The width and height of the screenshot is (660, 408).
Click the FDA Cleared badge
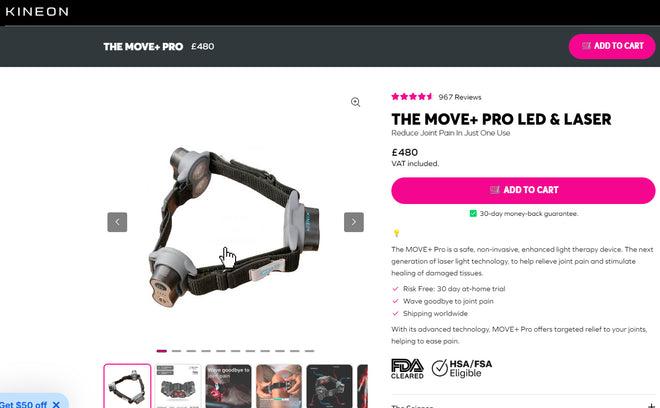(407, 369)
